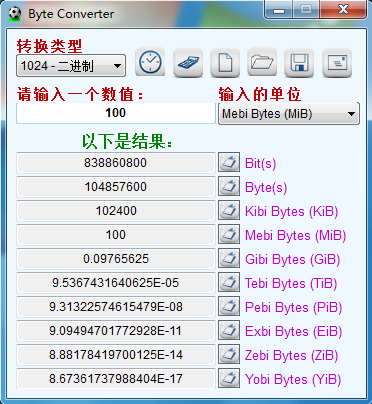
Task: Click the floppy disk save icon
Action: pyautogui.click(x=299, y=62)
